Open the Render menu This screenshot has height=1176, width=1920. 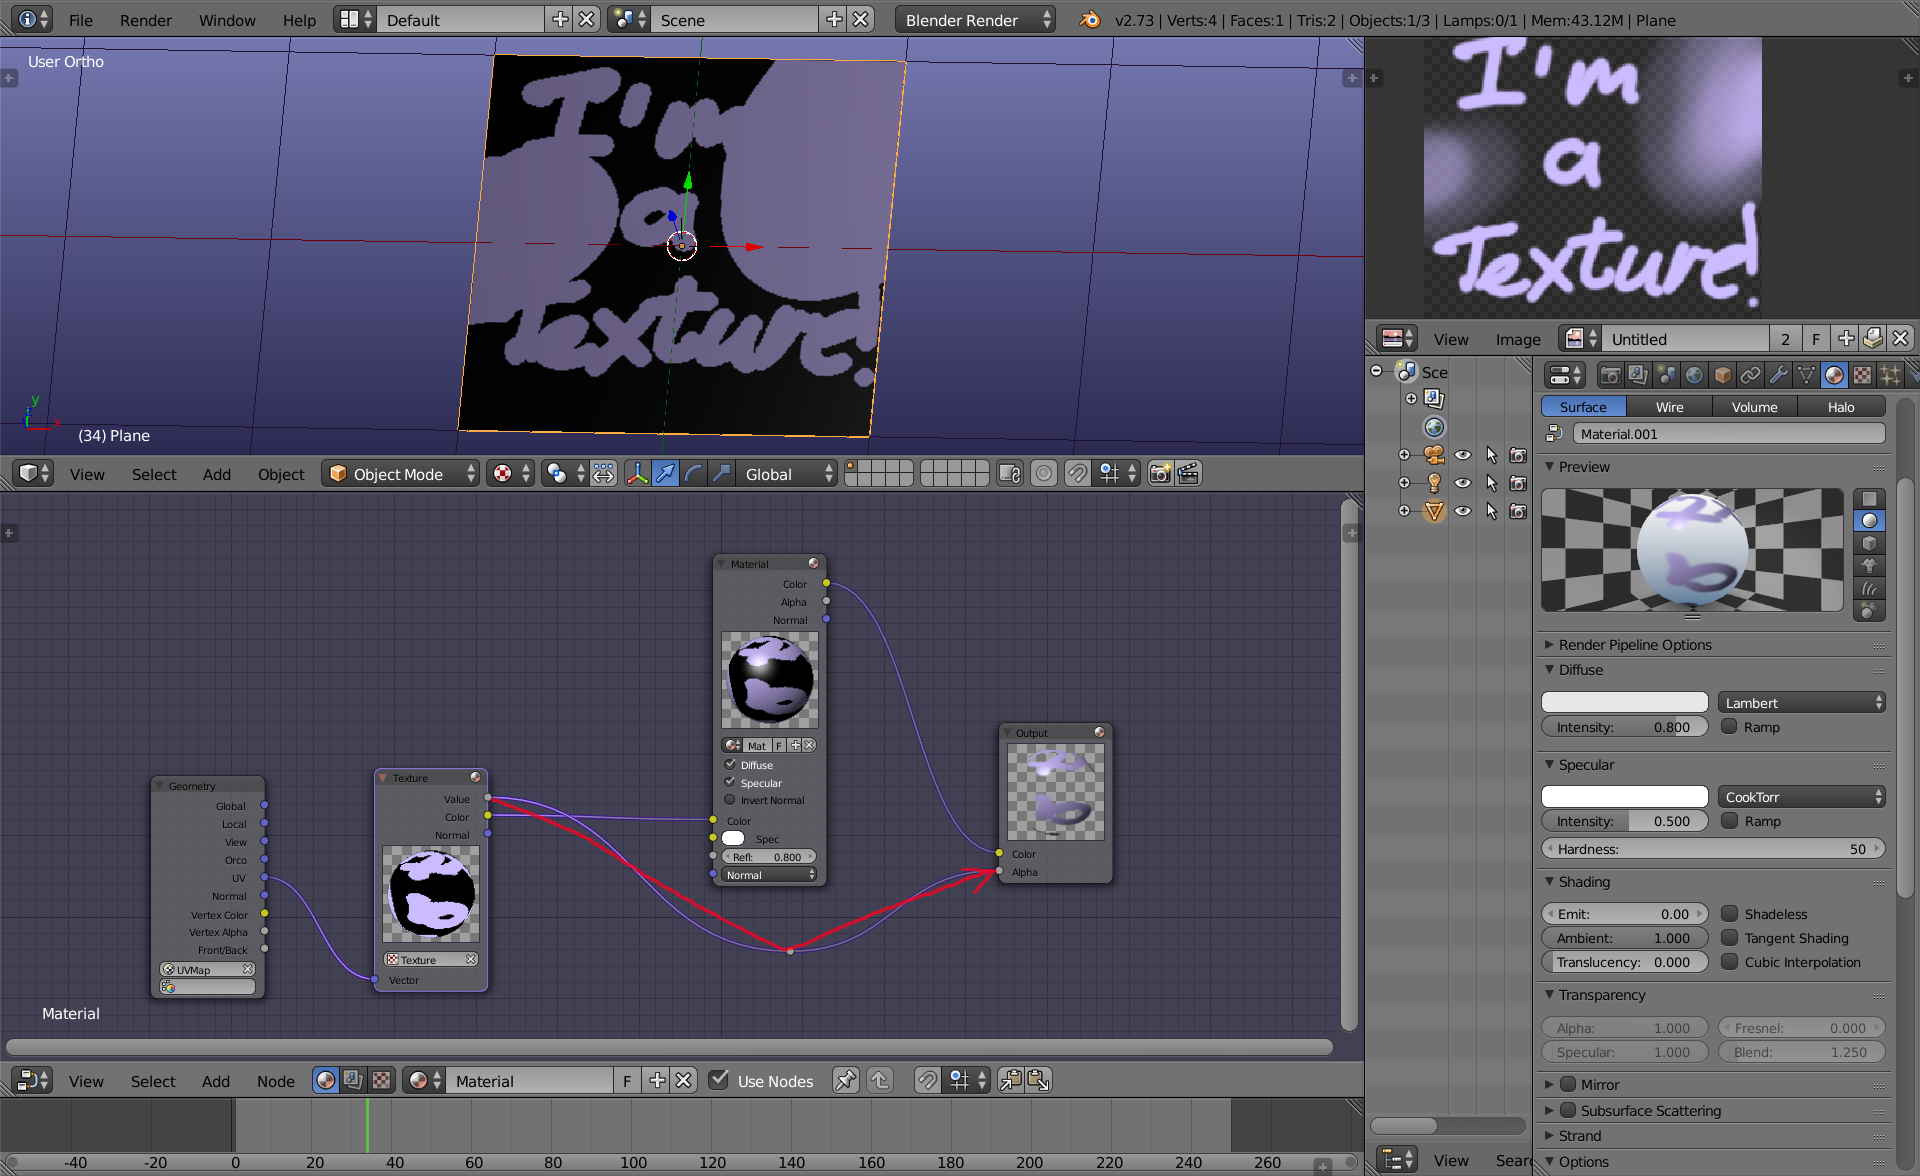(145, 20)
